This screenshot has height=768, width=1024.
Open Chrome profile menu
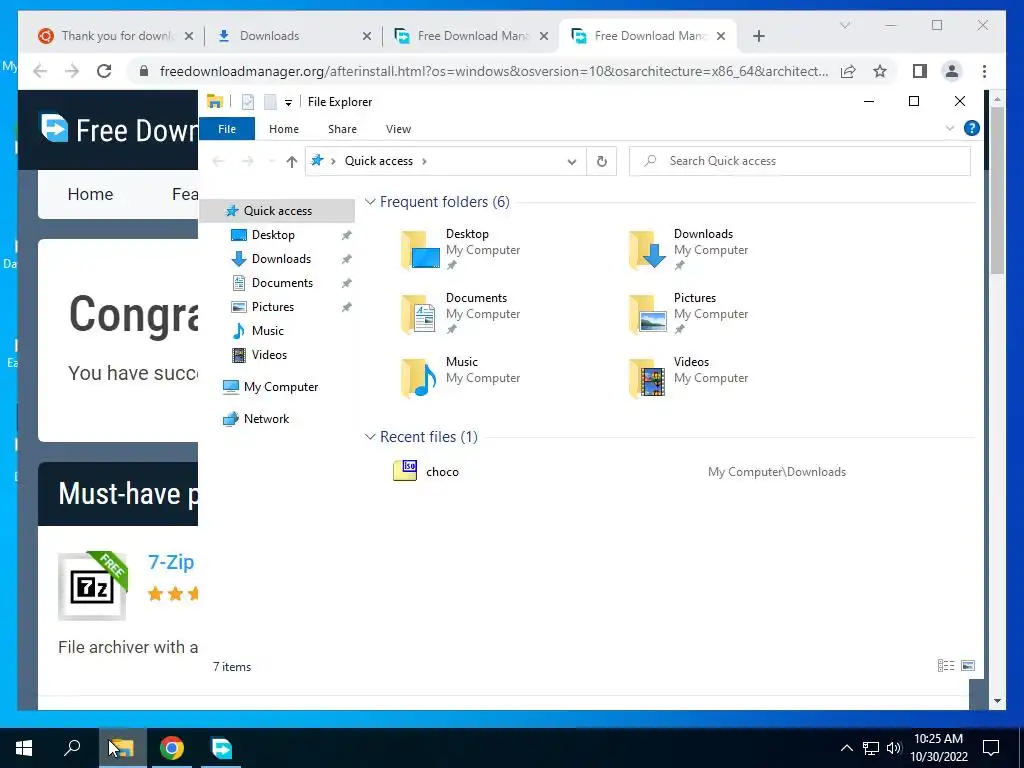(952, 71)
